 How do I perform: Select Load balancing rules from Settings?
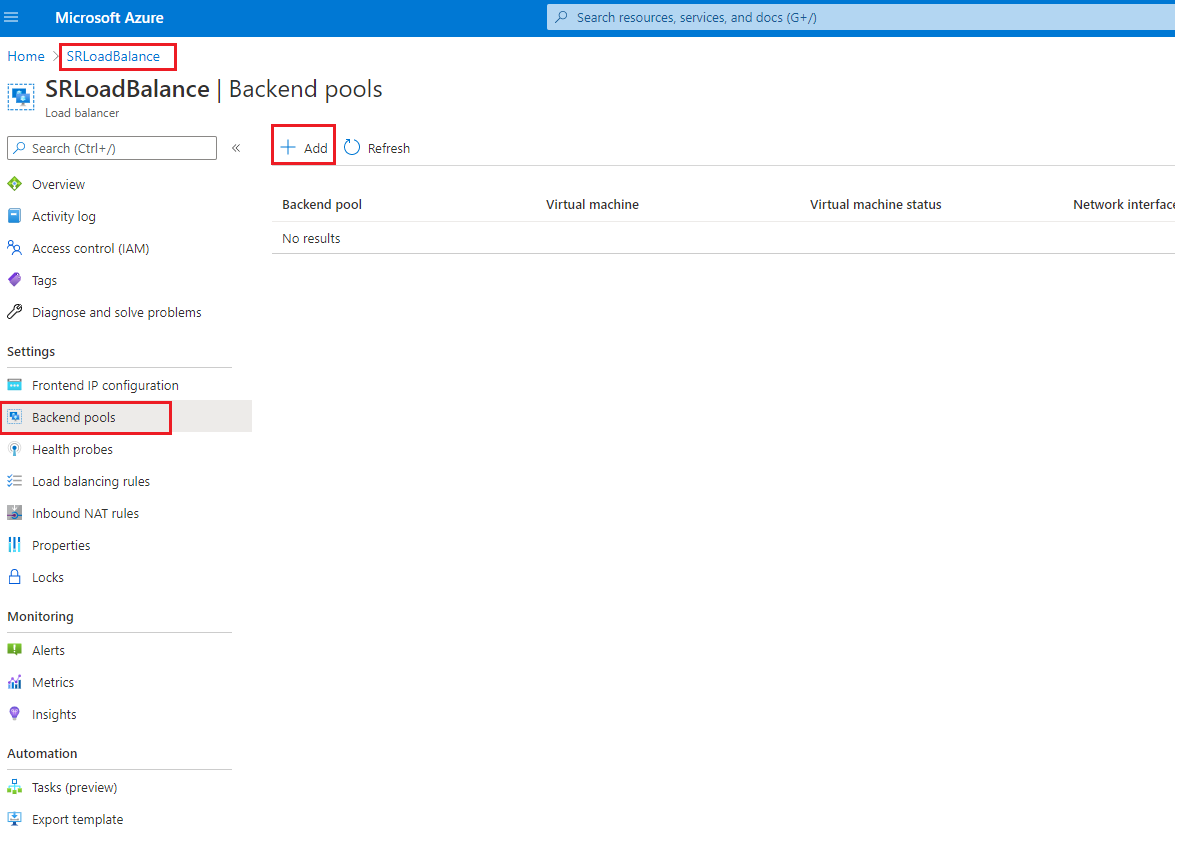click(91, 481)
